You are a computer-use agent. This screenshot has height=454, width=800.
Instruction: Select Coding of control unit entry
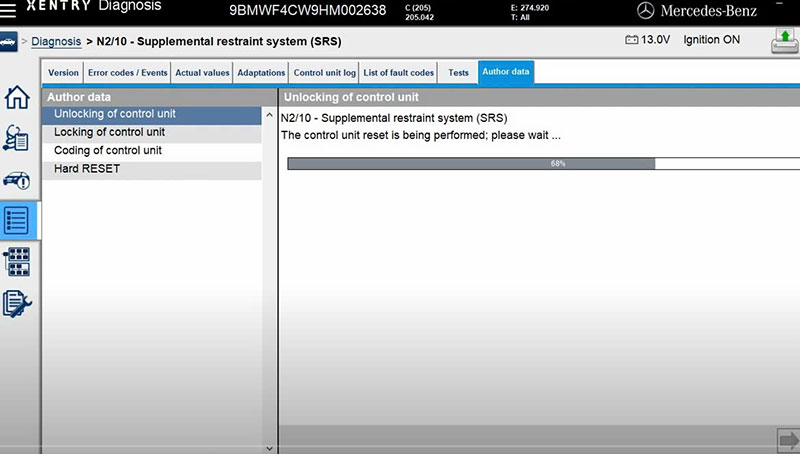152,151
